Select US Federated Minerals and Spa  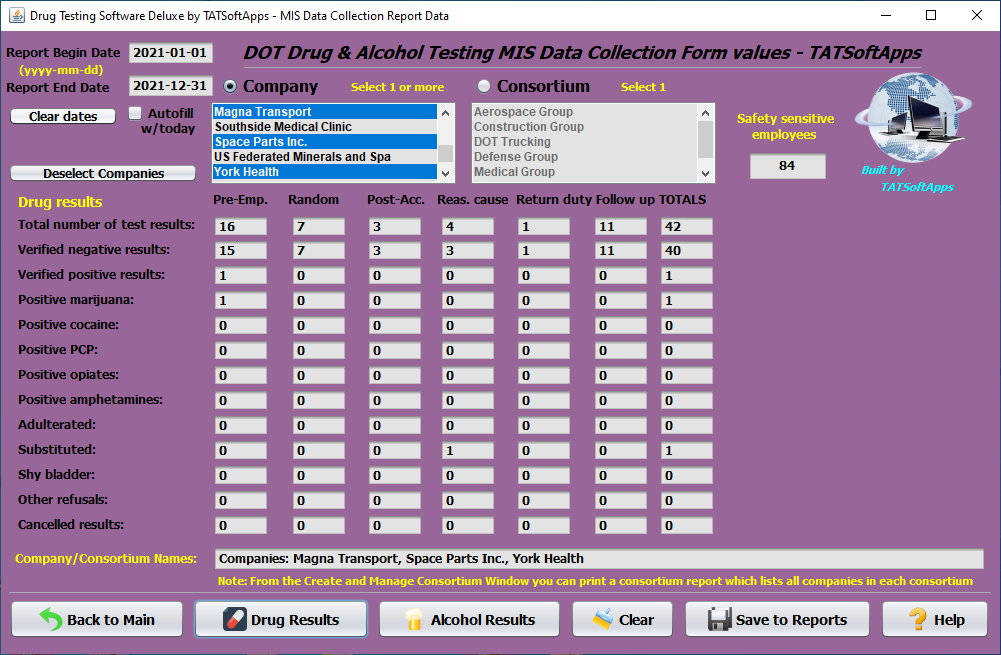[325, 156]
